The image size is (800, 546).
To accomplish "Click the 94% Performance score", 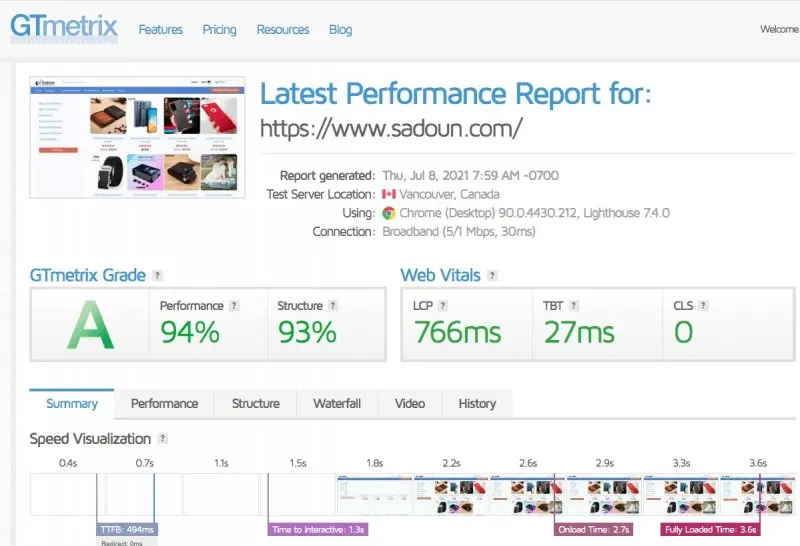I will point(190,332).
